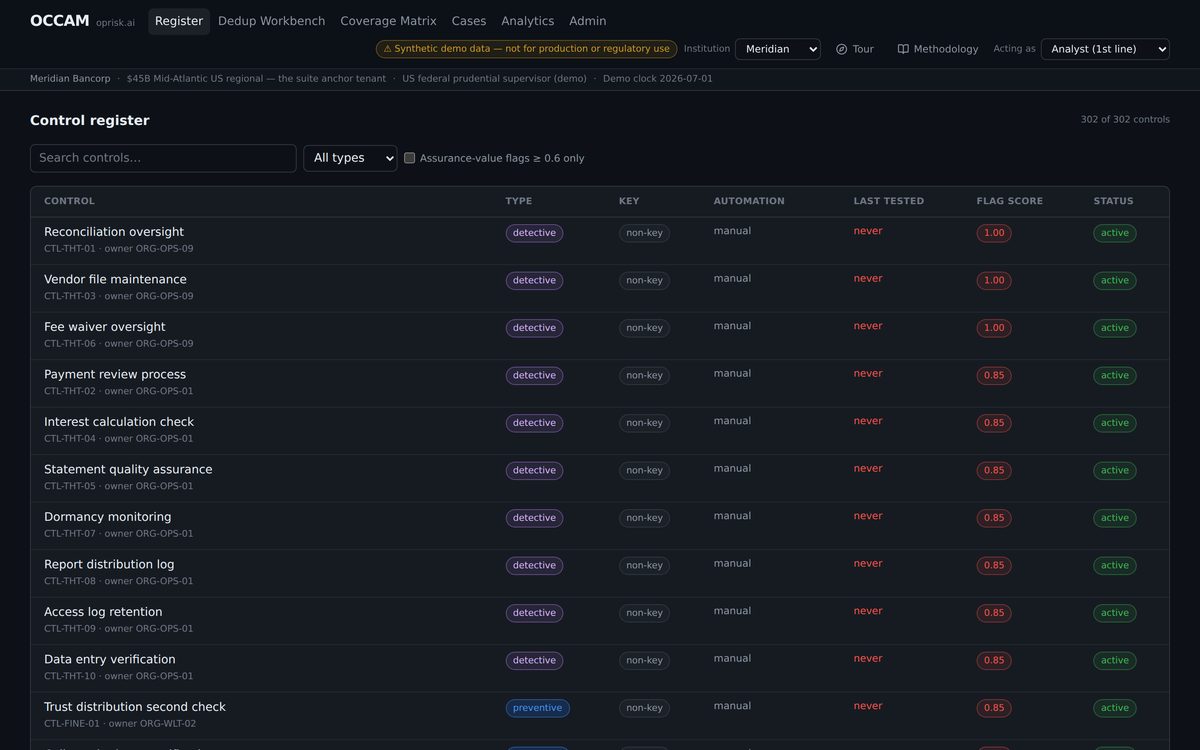The width and height of the screenshot is (1200, 750).
Task: Open the Interest calculation check control
Action: tap(119, 422)
